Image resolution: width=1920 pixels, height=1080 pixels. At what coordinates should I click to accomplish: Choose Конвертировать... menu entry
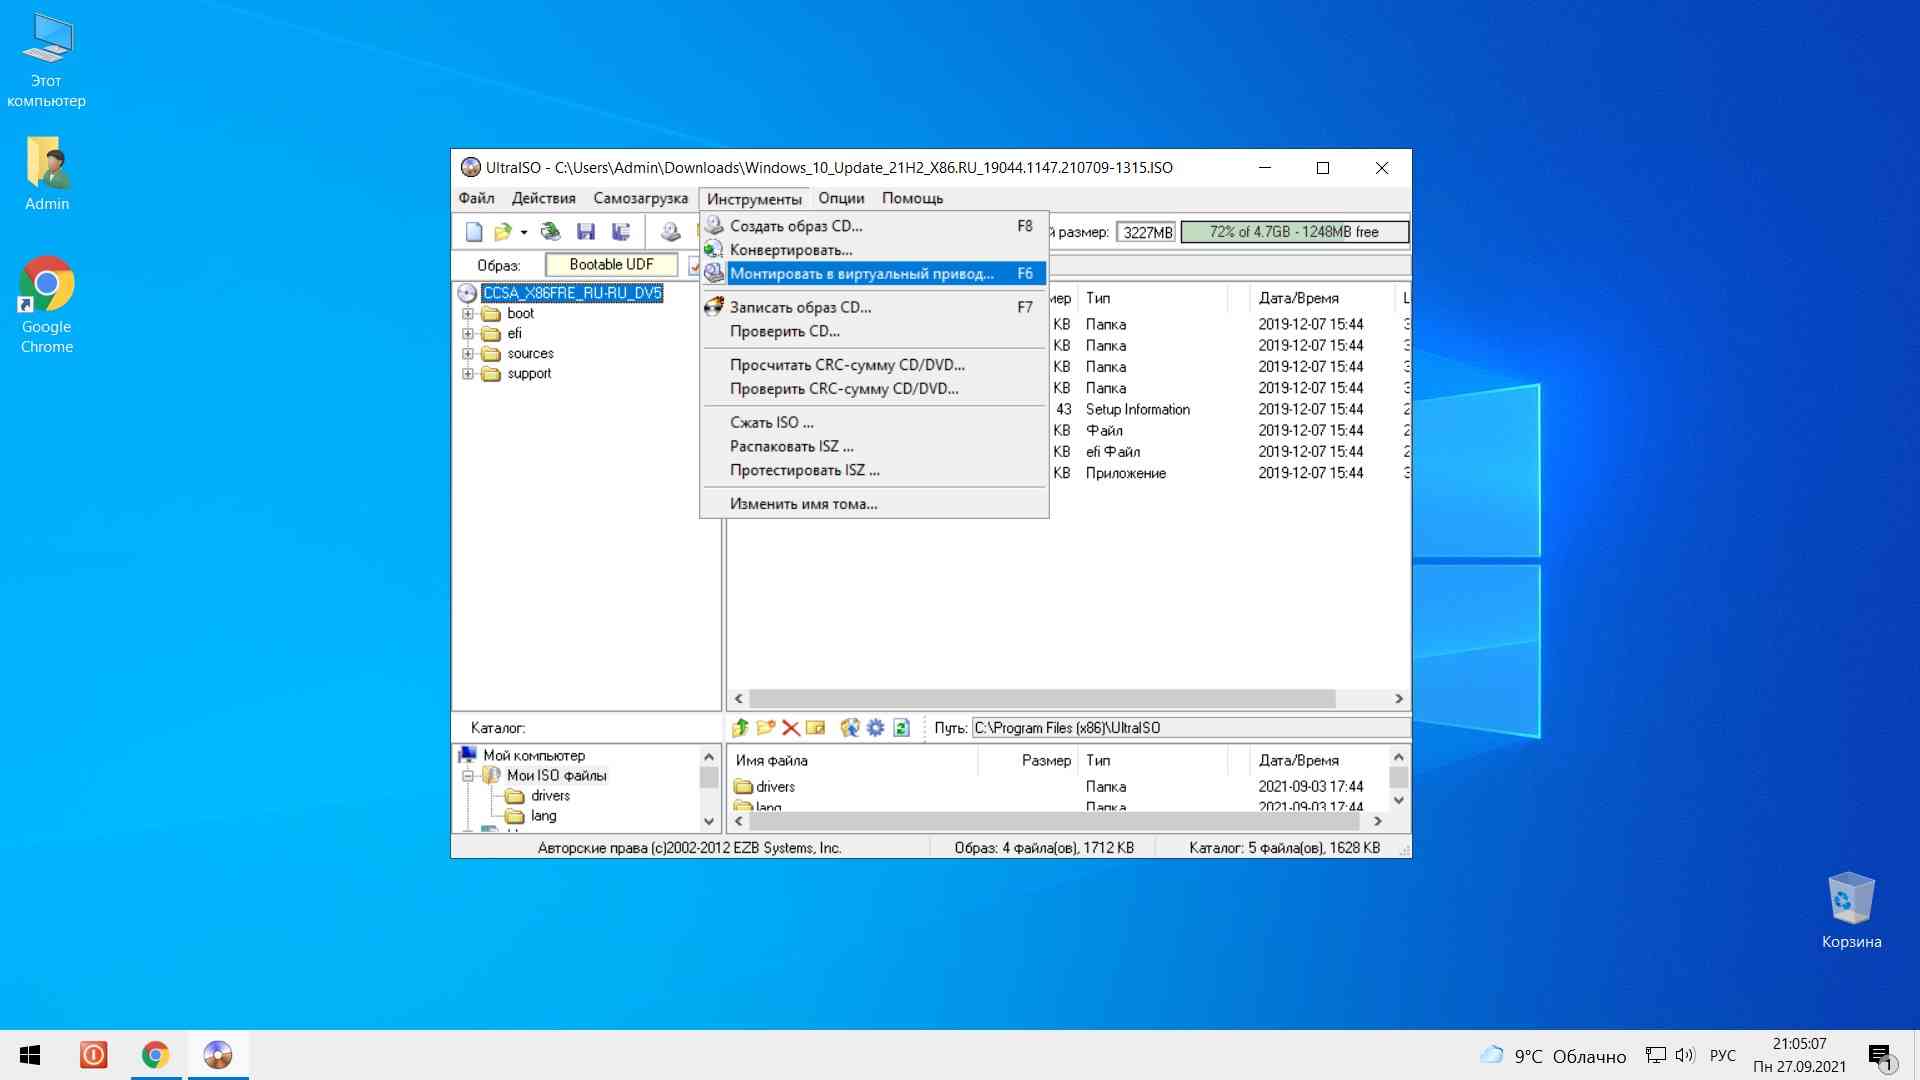click(x=874, y=250)
